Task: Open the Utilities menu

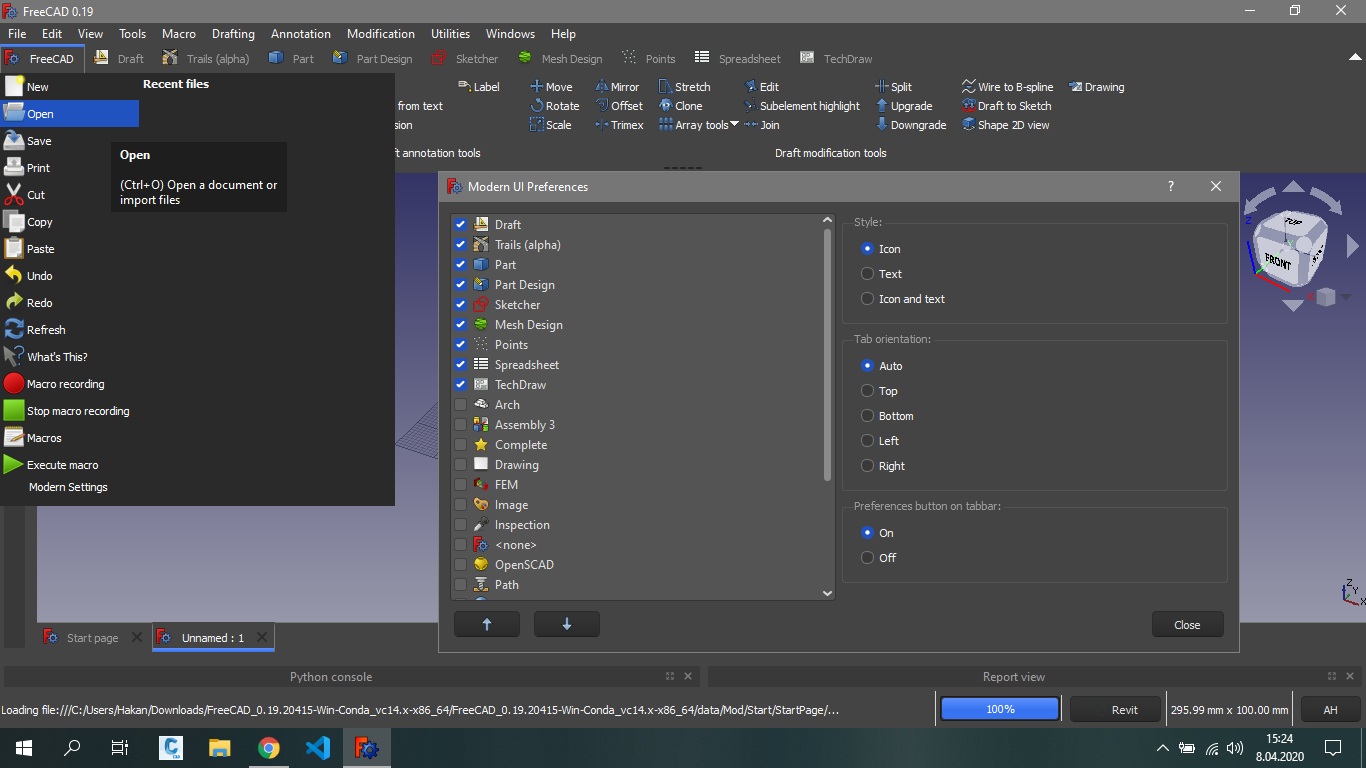Action: pyautogui.click(x=450, y=33)
